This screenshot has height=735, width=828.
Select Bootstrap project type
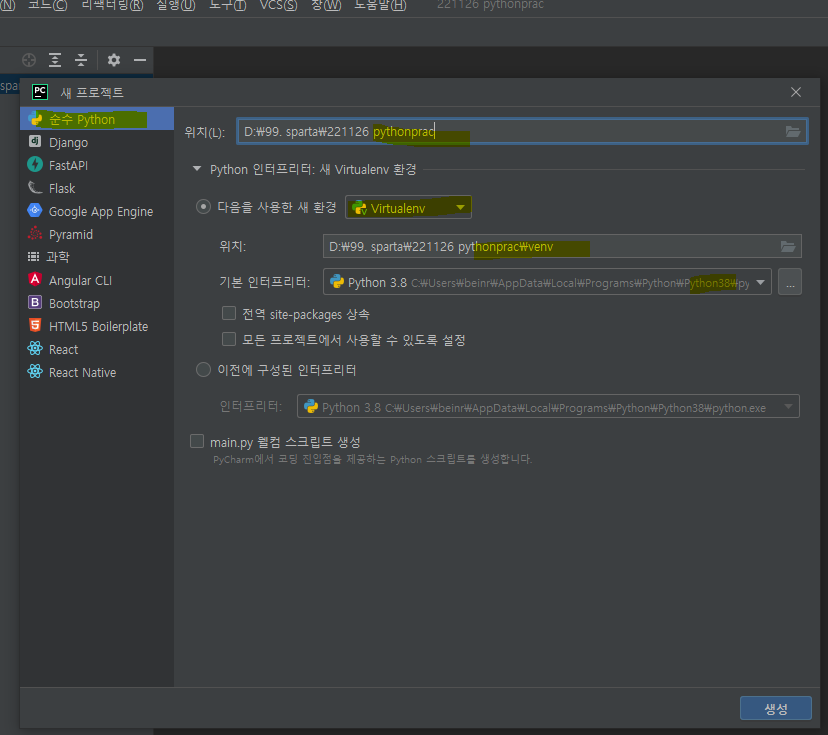(97, 303)
